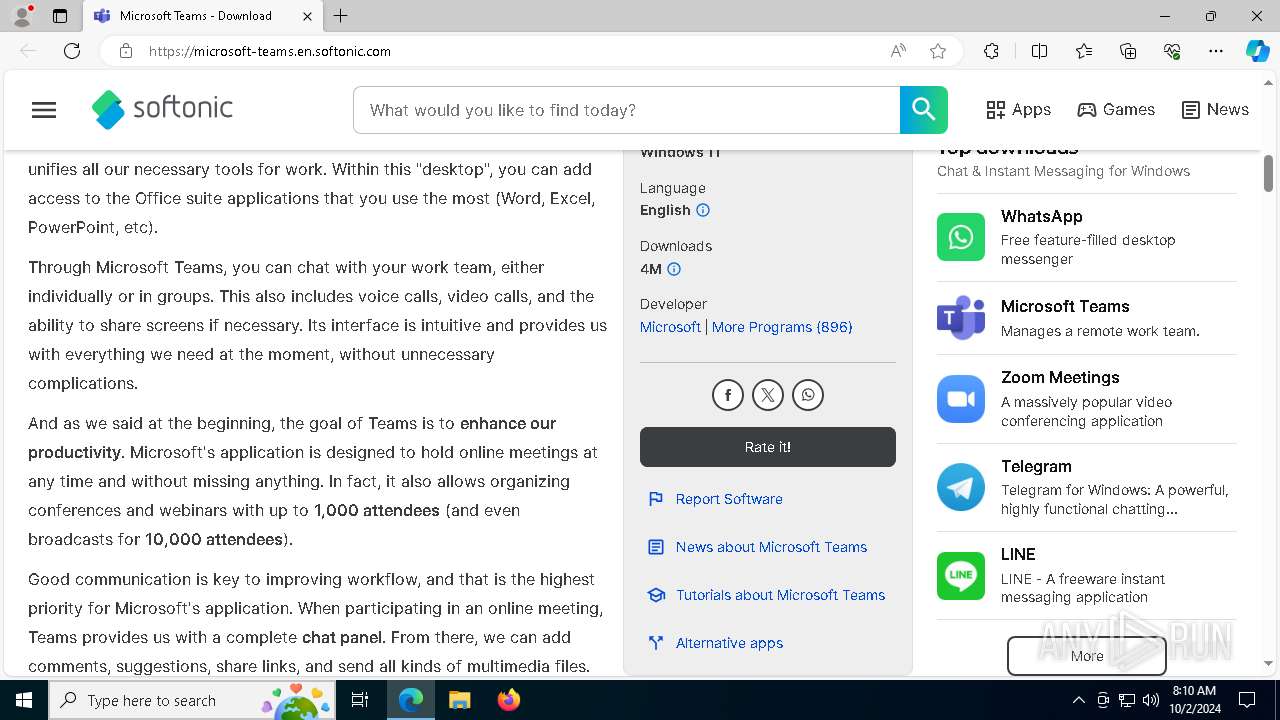Open Apps menu in Softonic header
Screen dimensions: 1280x720
coord(1018,110)
